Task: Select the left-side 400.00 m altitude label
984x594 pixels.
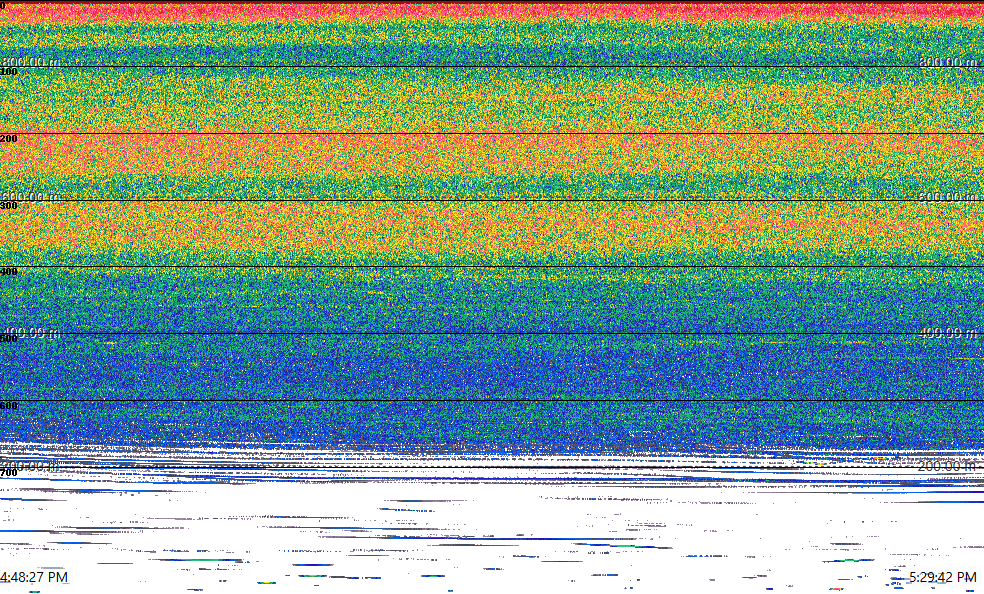Action: tap(31, 332)
